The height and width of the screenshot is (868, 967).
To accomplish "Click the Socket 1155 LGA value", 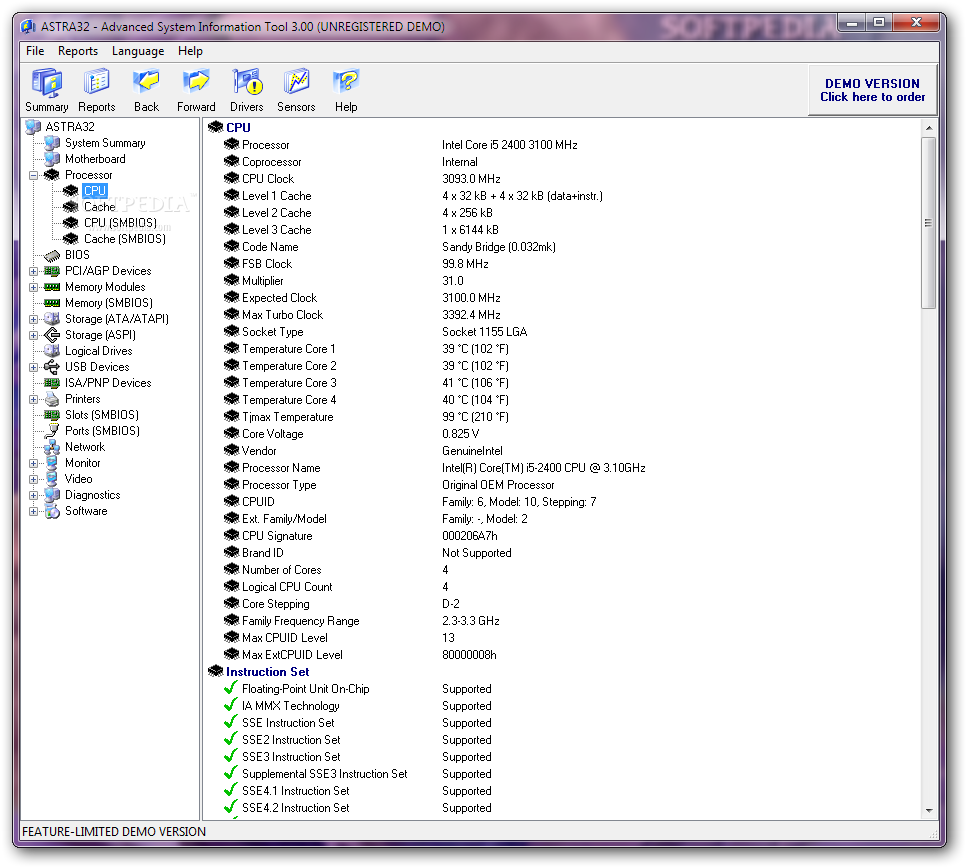I will (x=484, y=332).
